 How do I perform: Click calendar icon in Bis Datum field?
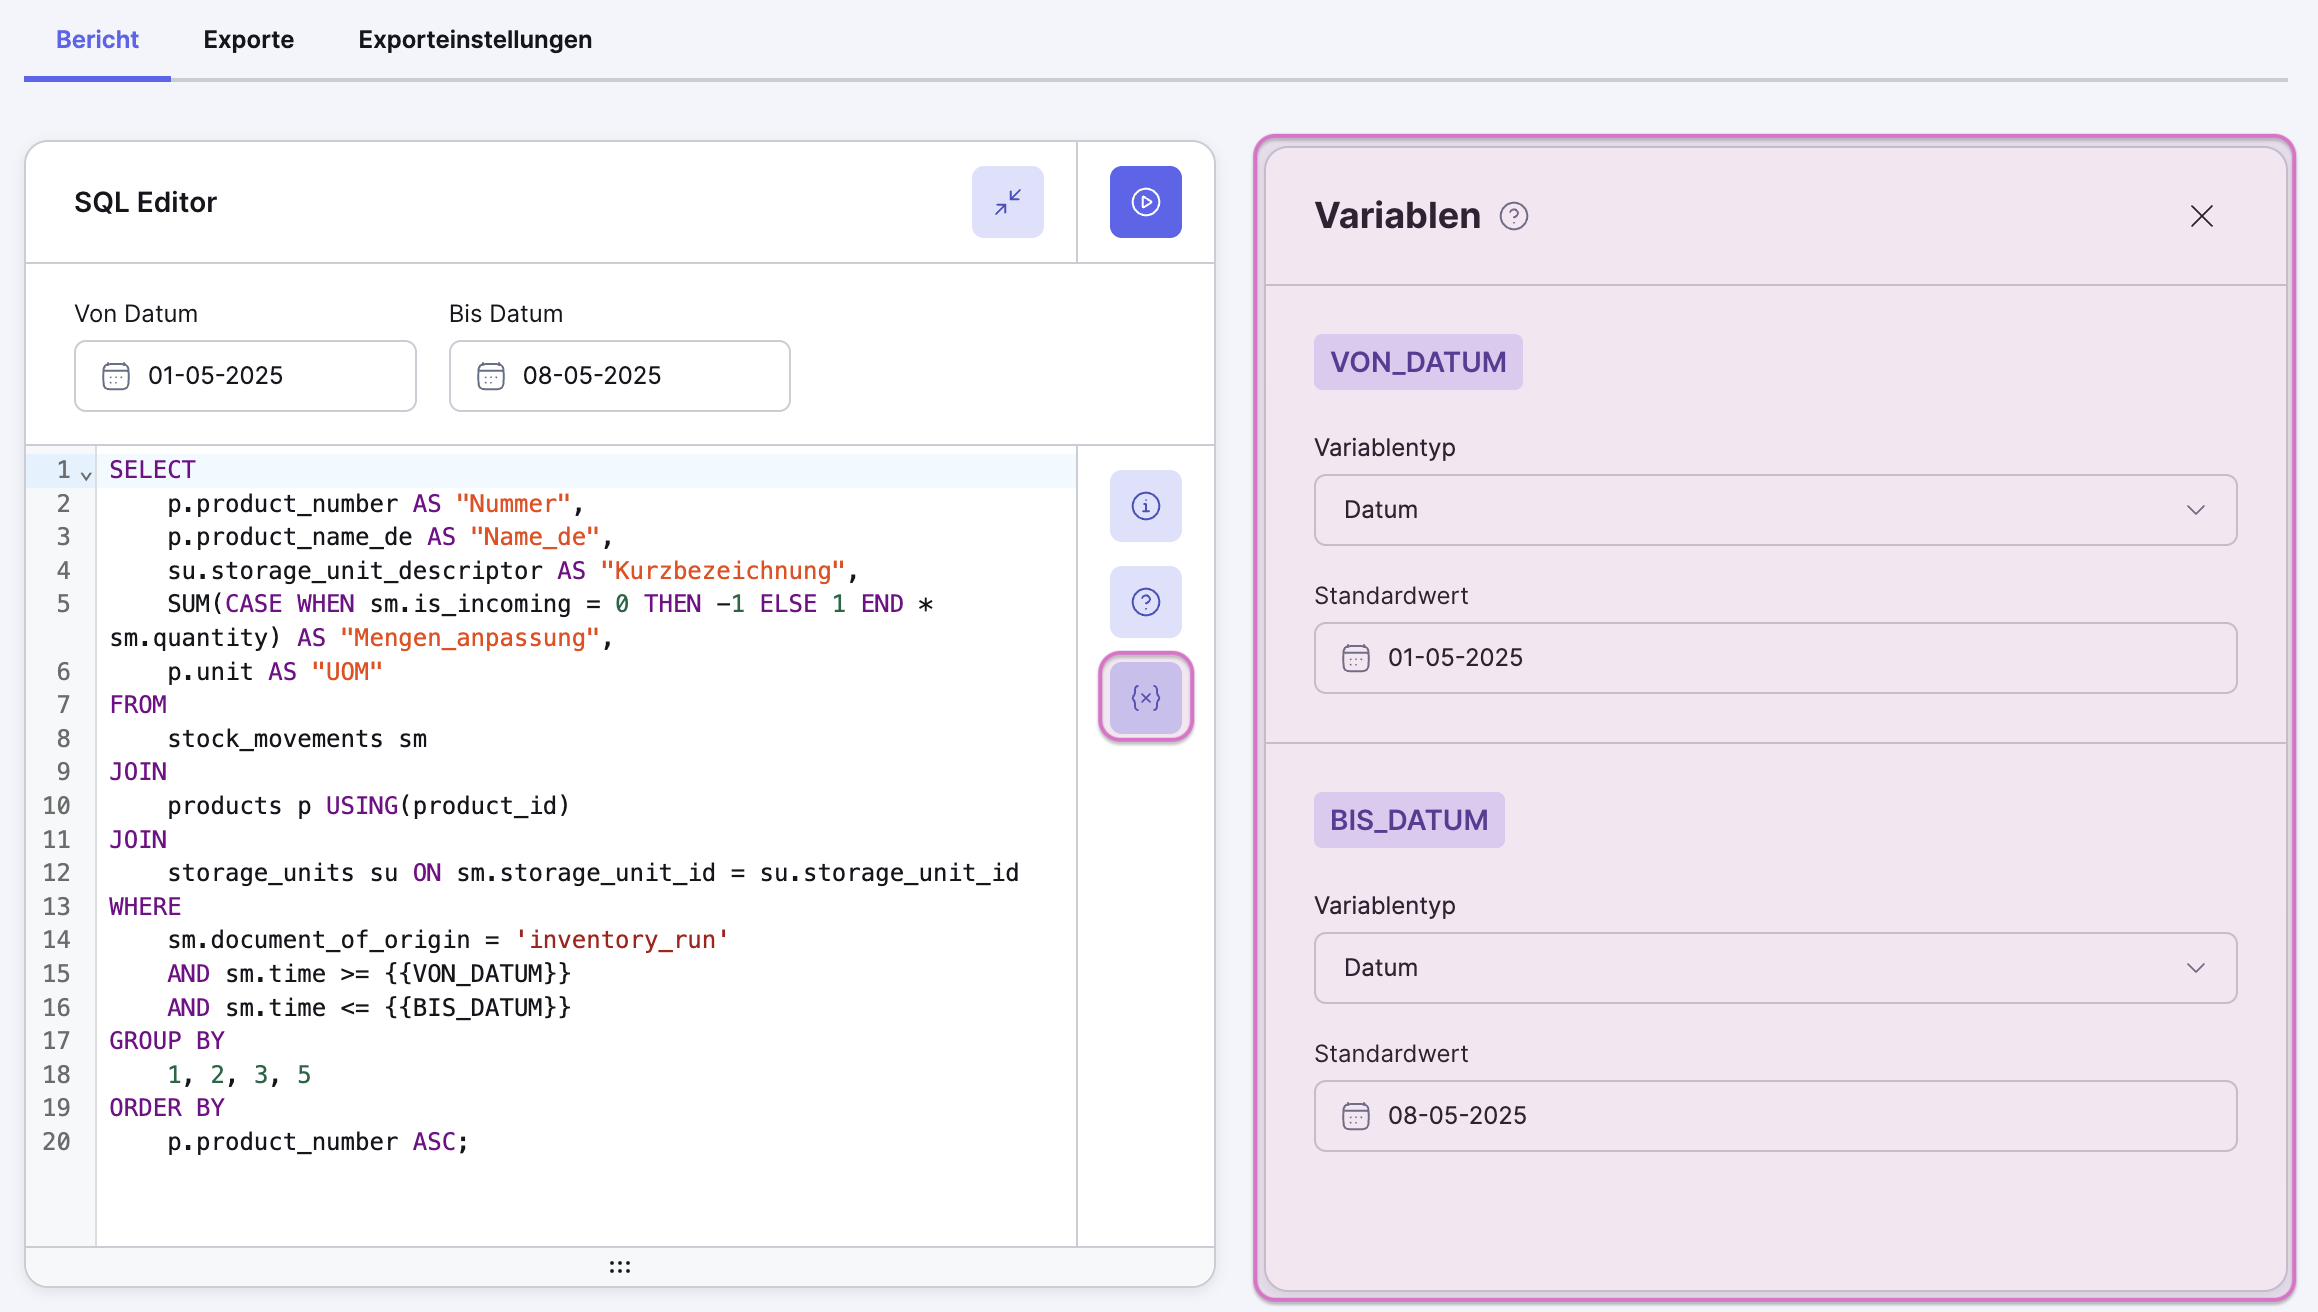click(x=491, y=376)
